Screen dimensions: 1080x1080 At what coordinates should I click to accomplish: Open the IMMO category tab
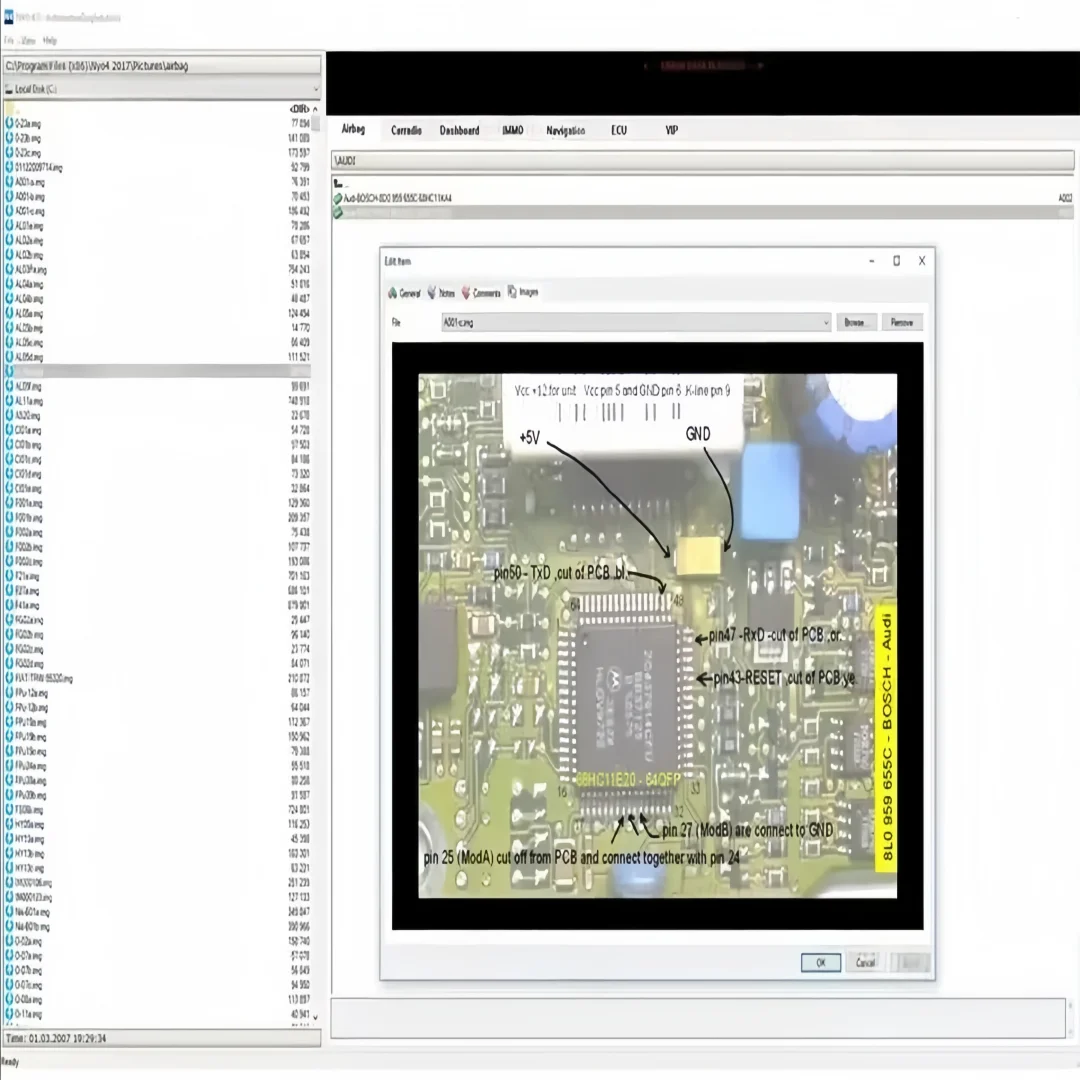point(512,131)
